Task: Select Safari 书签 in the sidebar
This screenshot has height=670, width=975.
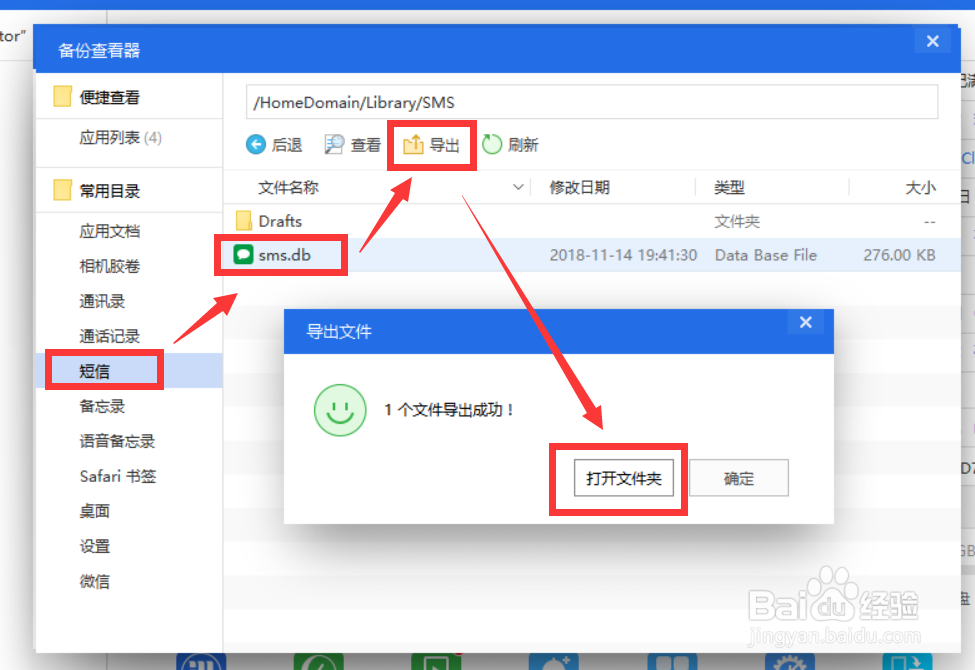Action: [x=117, y=476]
